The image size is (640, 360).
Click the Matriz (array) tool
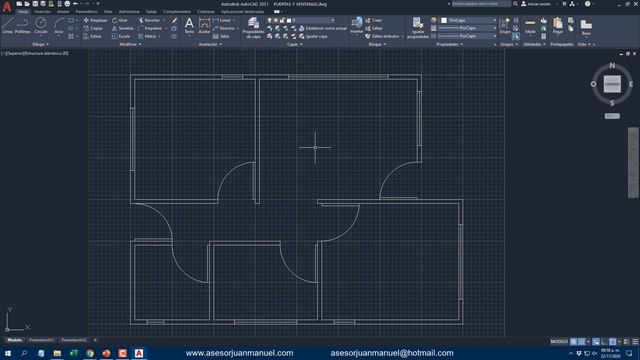[148, 36]
